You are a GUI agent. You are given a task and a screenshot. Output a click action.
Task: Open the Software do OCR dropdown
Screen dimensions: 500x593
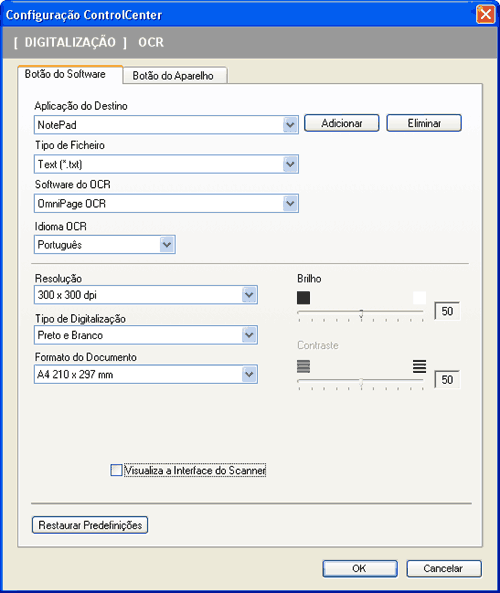tap(290, 203)
